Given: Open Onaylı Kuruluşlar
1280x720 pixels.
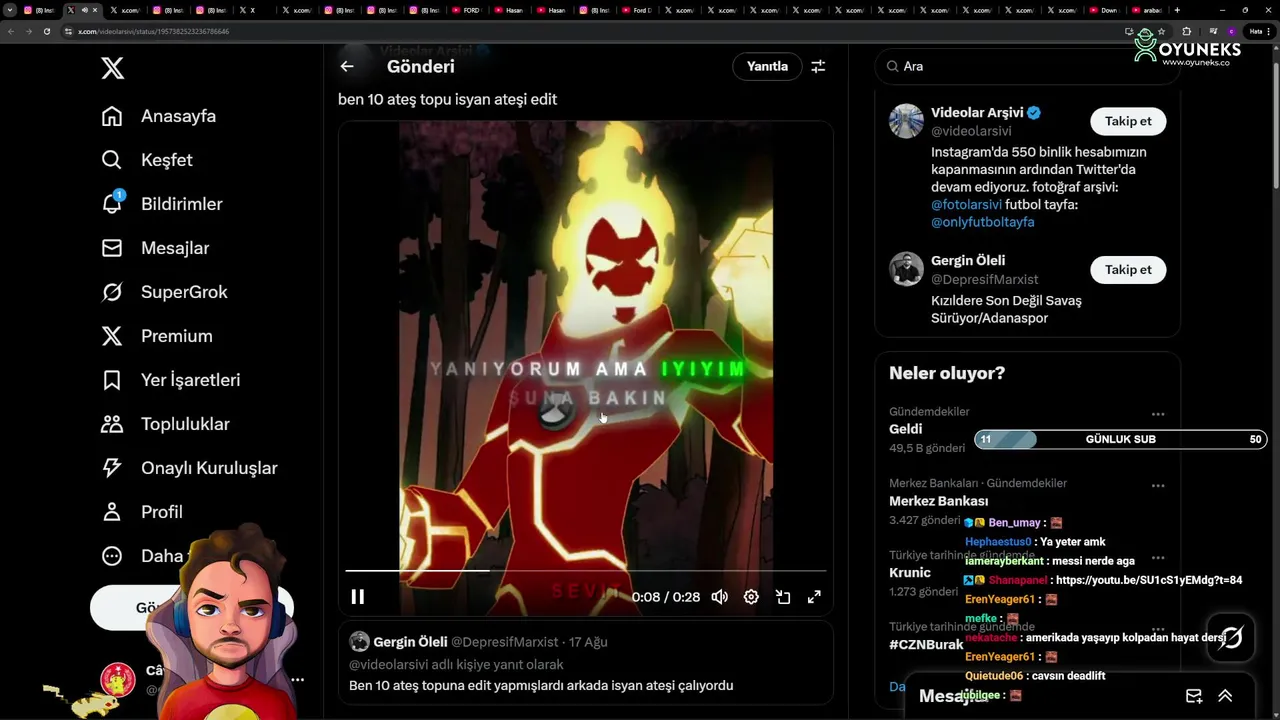Looking at the screenshot, I should pos(190,468).
